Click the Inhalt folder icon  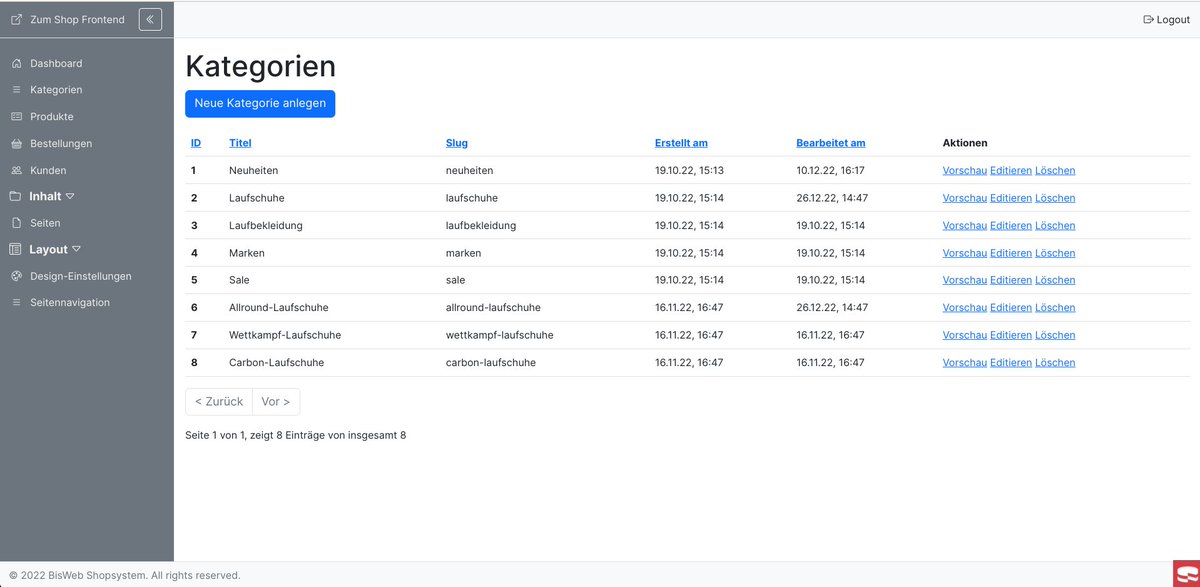coord(16,196)
